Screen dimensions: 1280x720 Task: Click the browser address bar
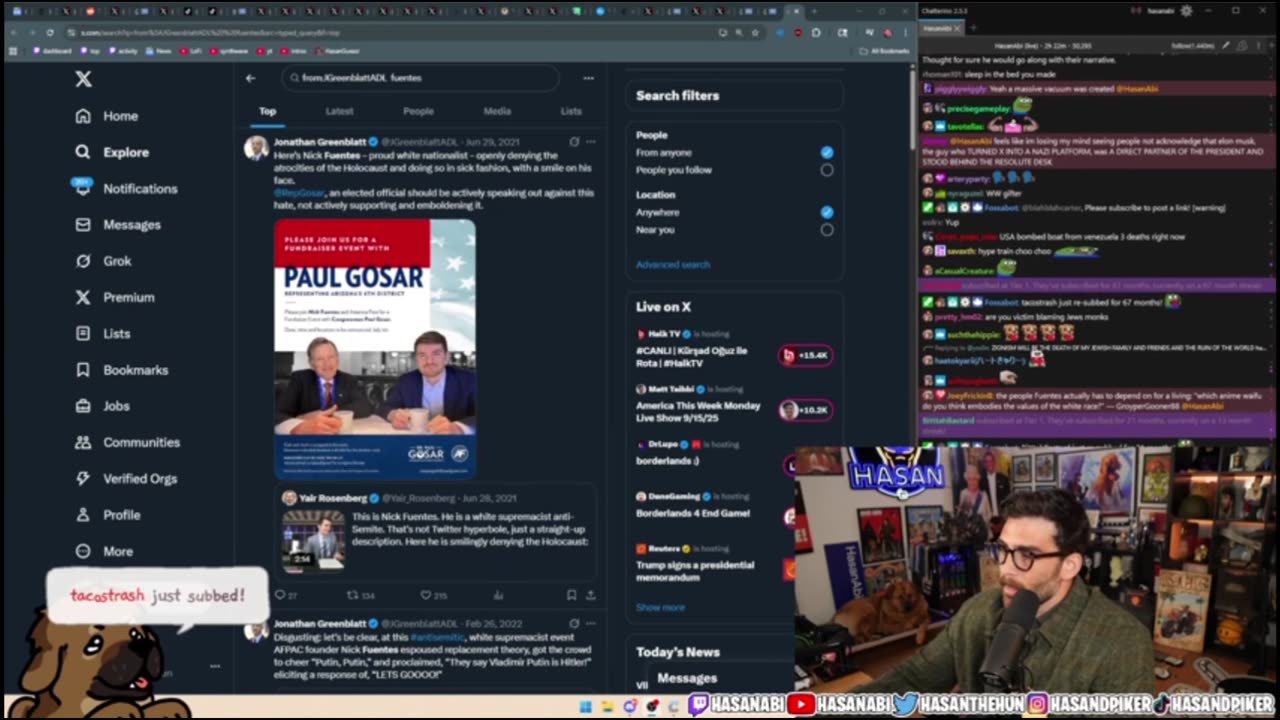[390, 32]
